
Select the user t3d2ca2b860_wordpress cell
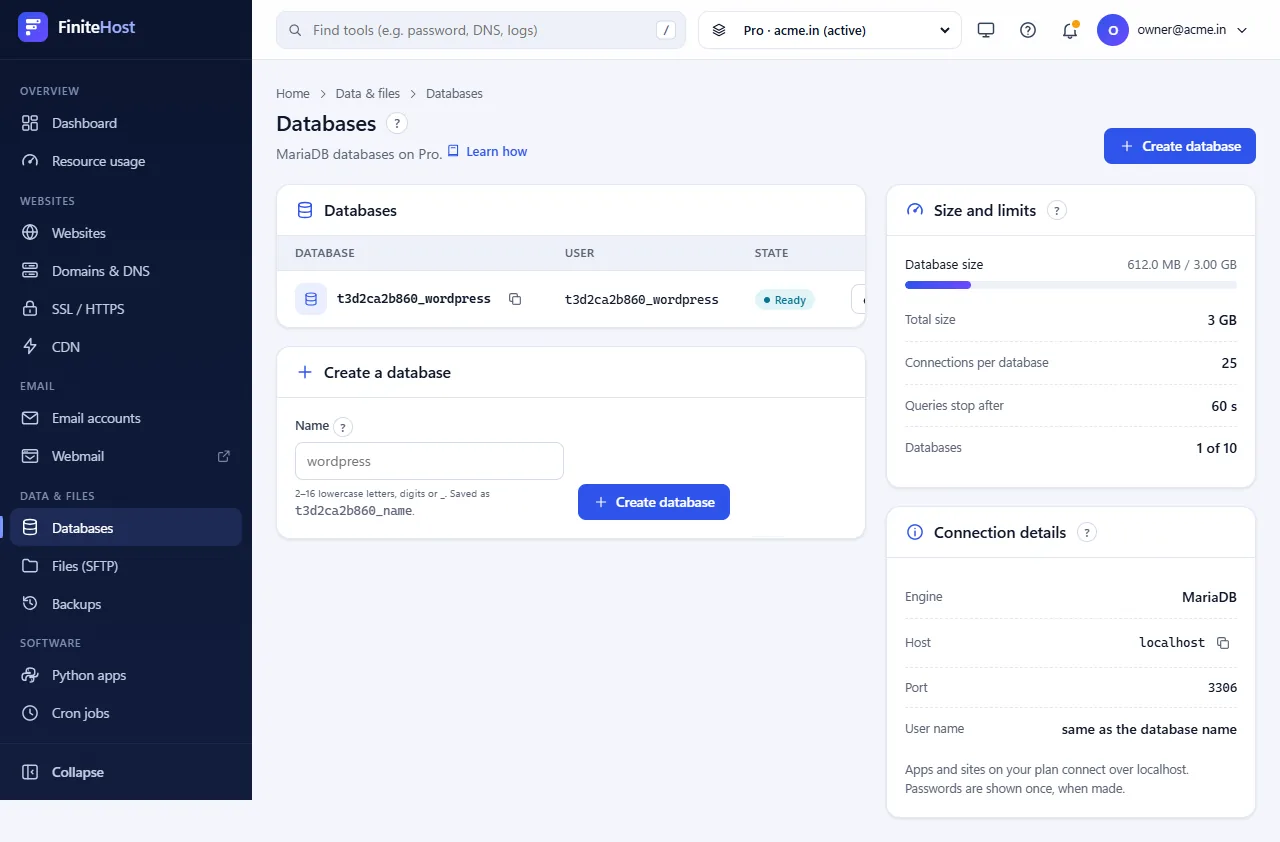[642, 299]
